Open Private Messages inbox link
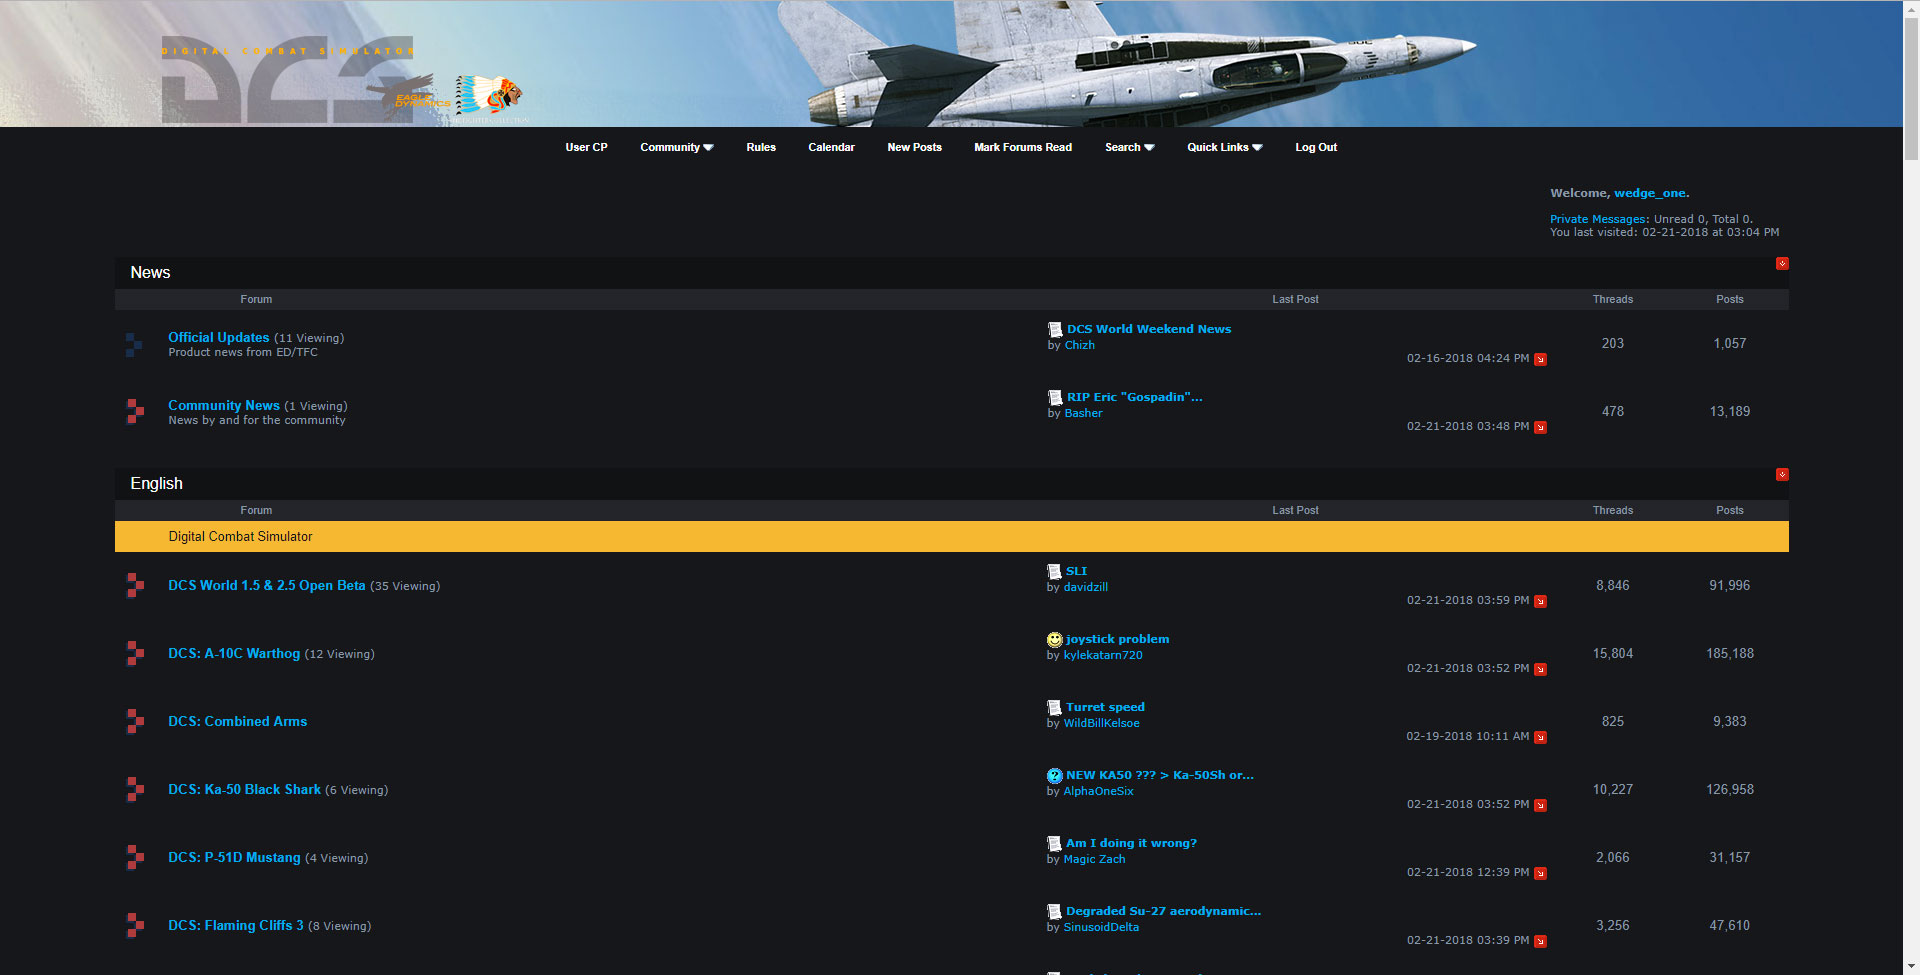Image resolution: width=1920 pixels, height=975 pixels. tap(1598, 219)
